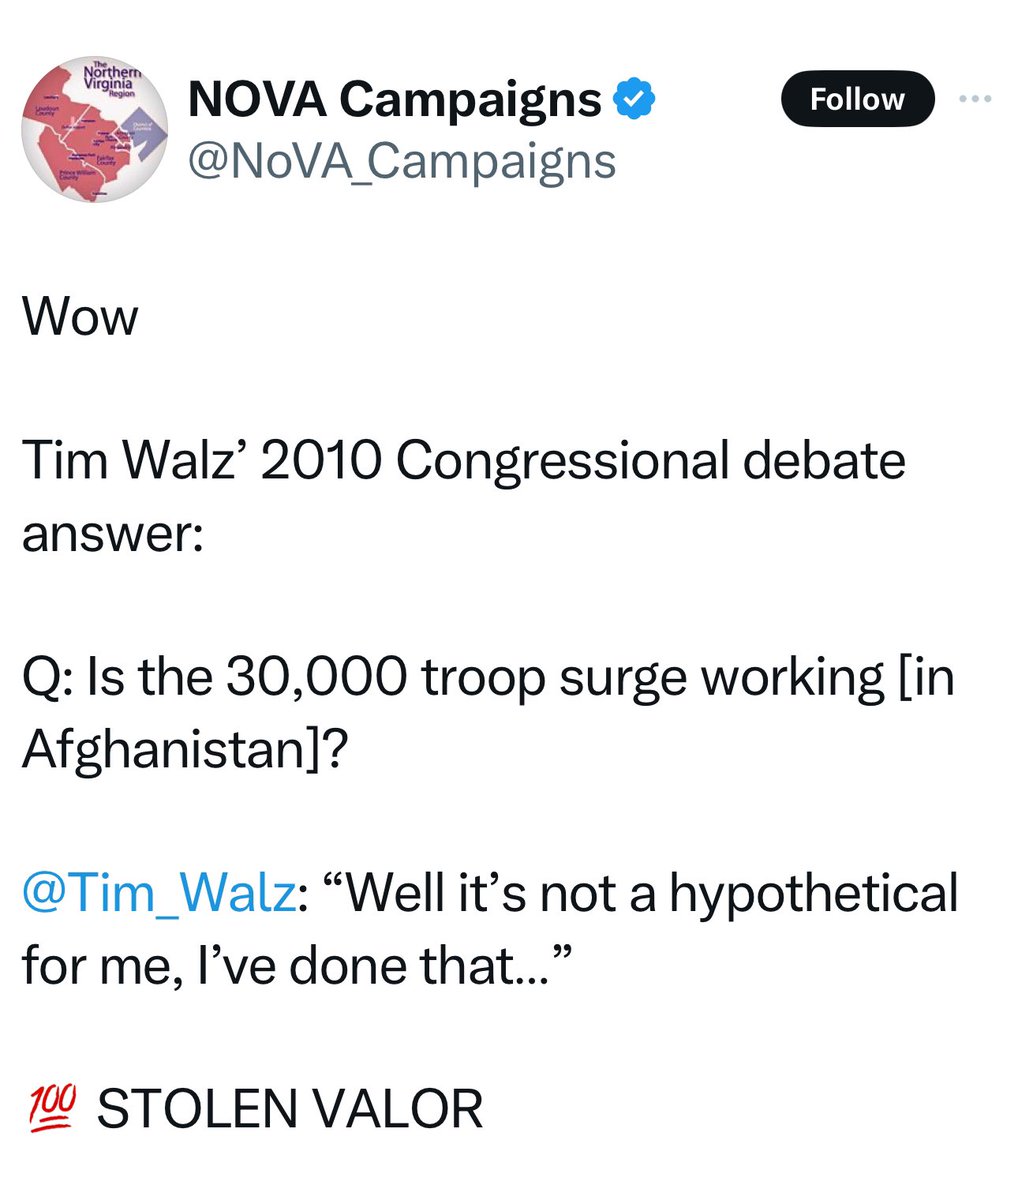Click "Tim Walz' 2010 Congressional debate" line

[x=464, y=461]
